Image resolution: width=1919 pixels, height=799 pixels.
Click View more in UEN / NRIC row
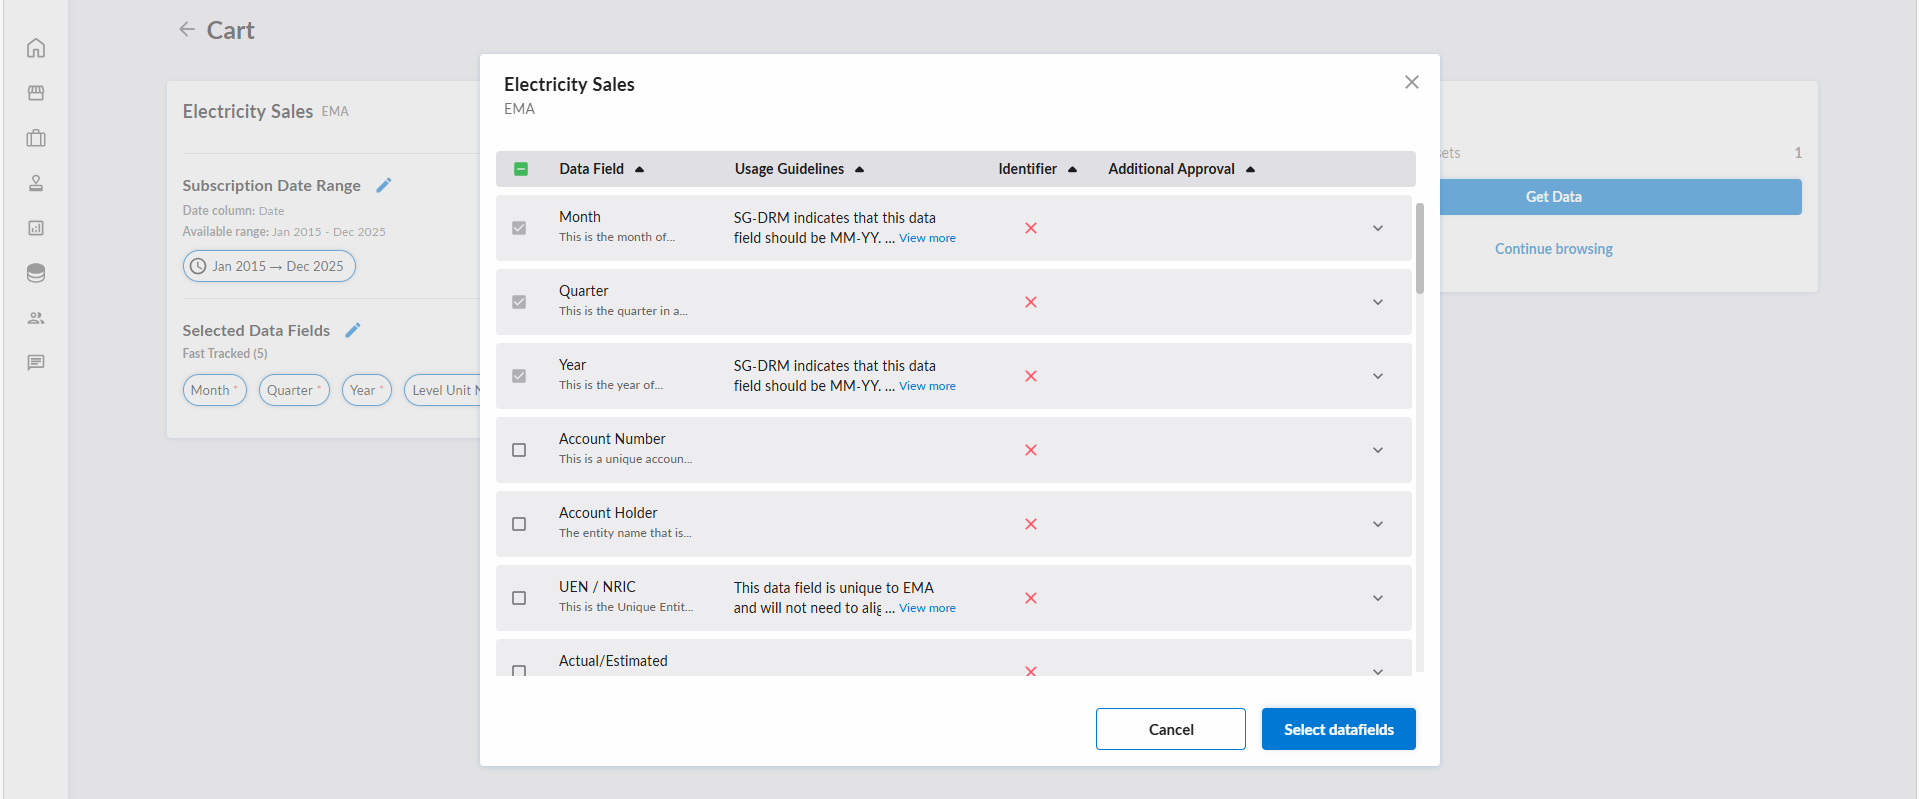coord(927,608)
